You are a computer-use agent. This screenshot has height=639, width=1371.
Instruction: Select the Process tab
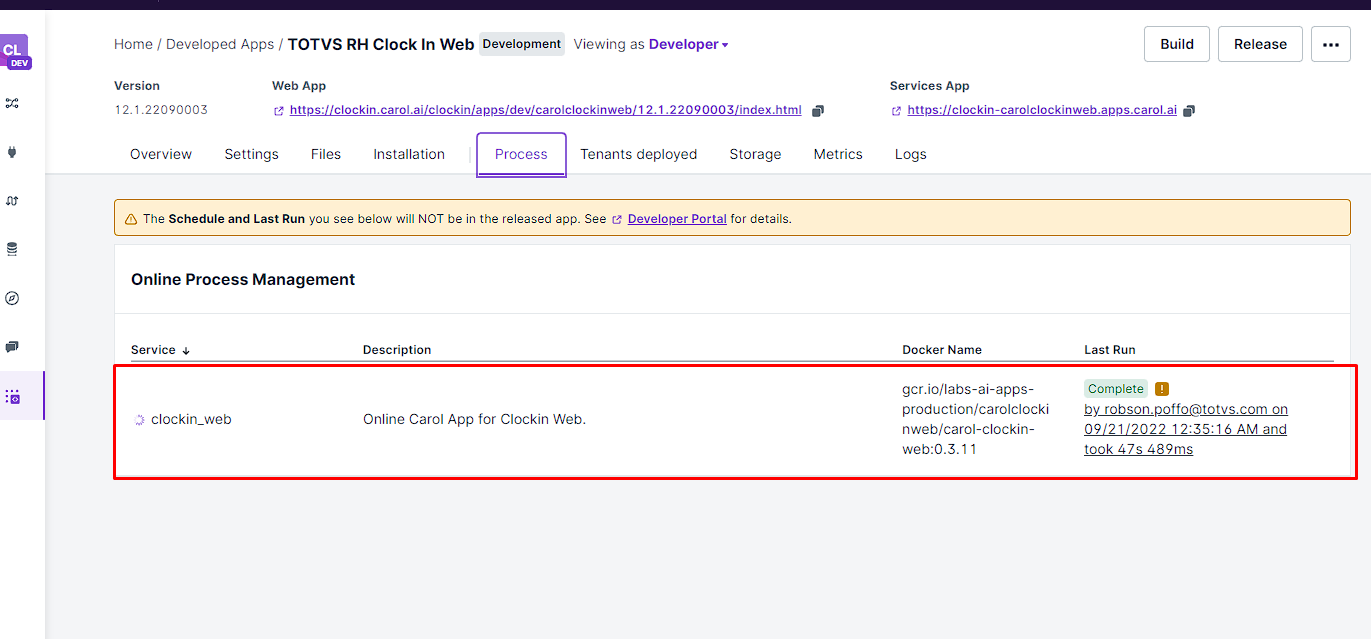click(521, 154)
